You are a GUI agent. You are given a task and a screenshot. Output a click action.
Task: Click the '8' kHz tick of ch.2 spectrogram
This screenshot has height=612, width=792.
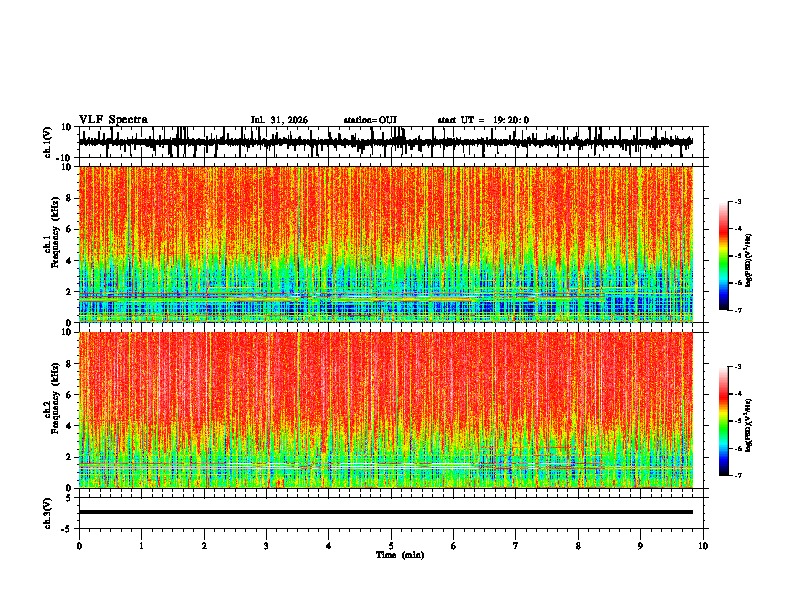coord(70,364)
